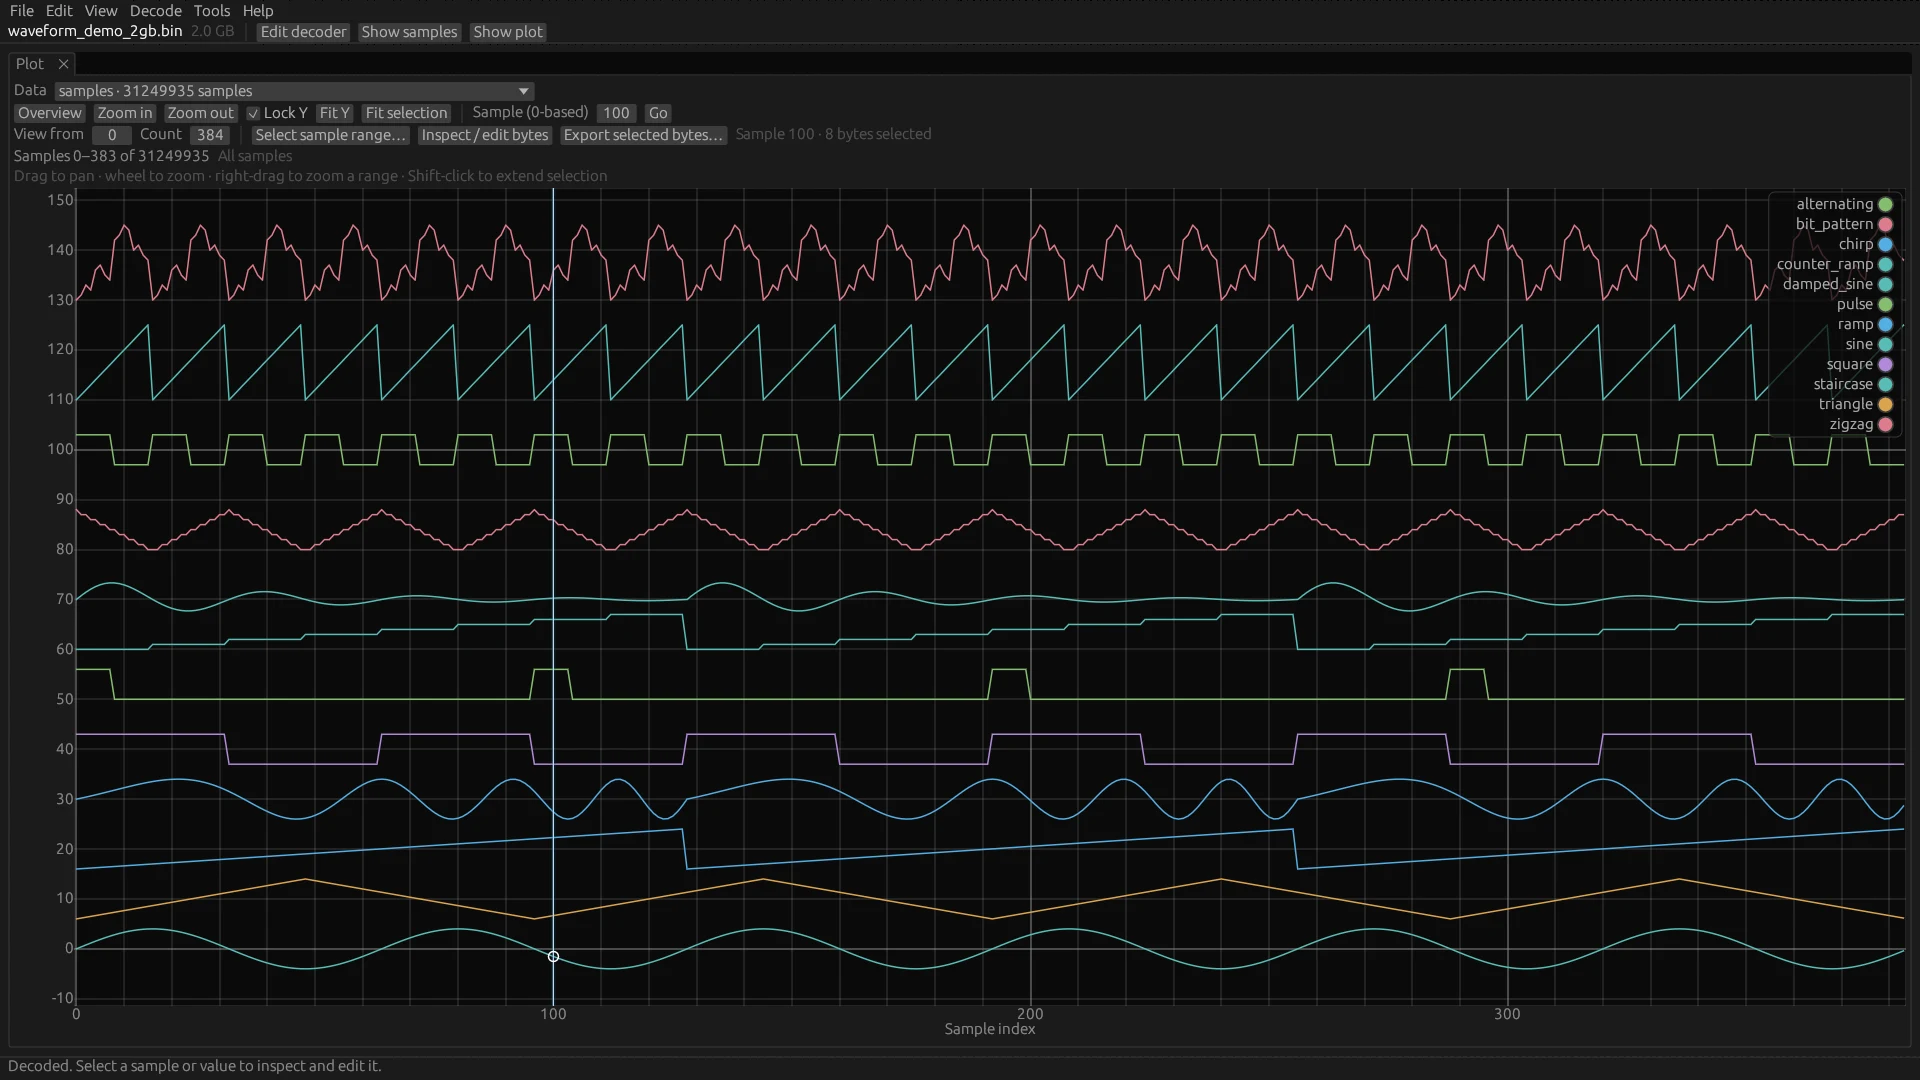Click Inspect / edit bytes button

(x=485, y=135)
